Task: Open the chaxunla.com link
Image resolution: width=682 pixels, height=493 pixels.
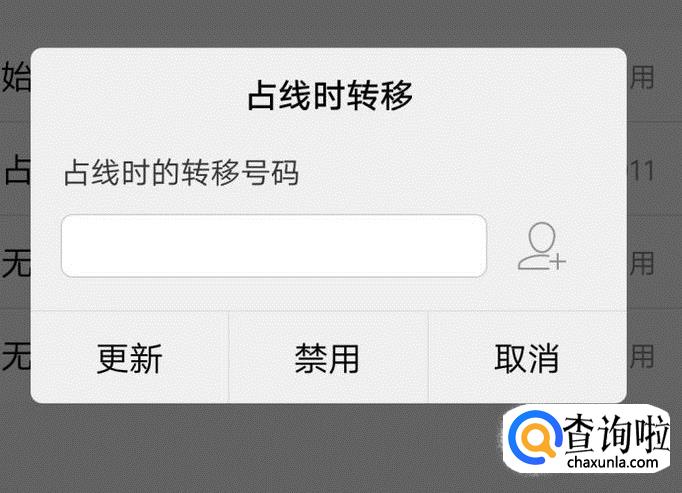Action: point(612,462)
